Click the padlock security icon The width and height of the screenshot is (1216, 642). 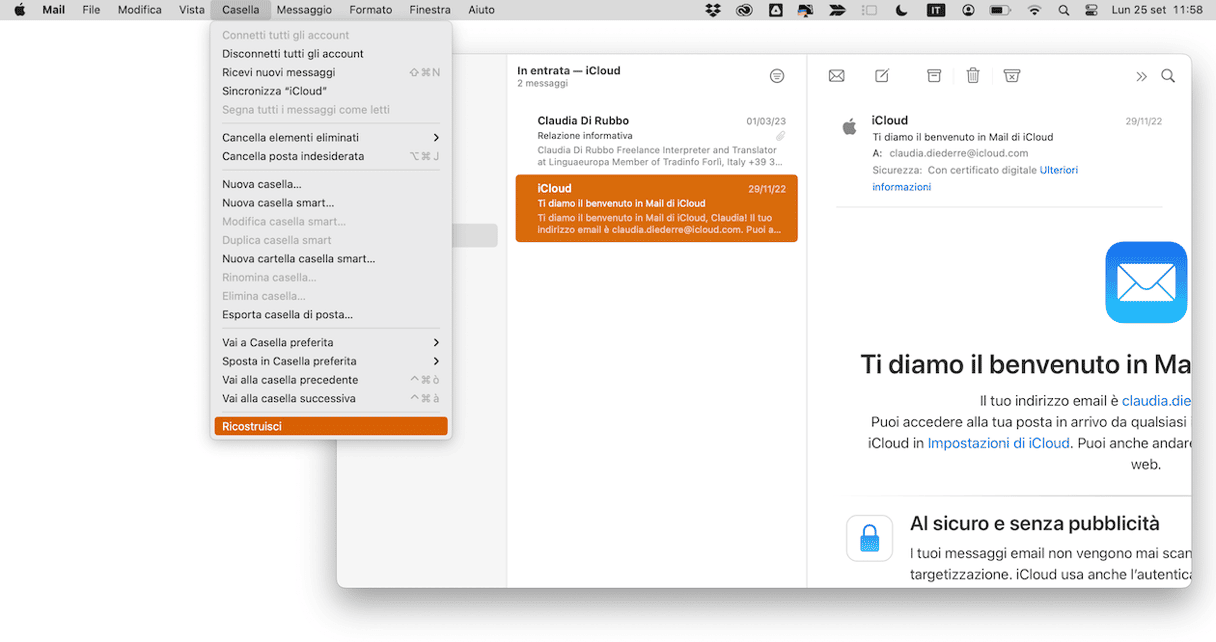(869, 538)
